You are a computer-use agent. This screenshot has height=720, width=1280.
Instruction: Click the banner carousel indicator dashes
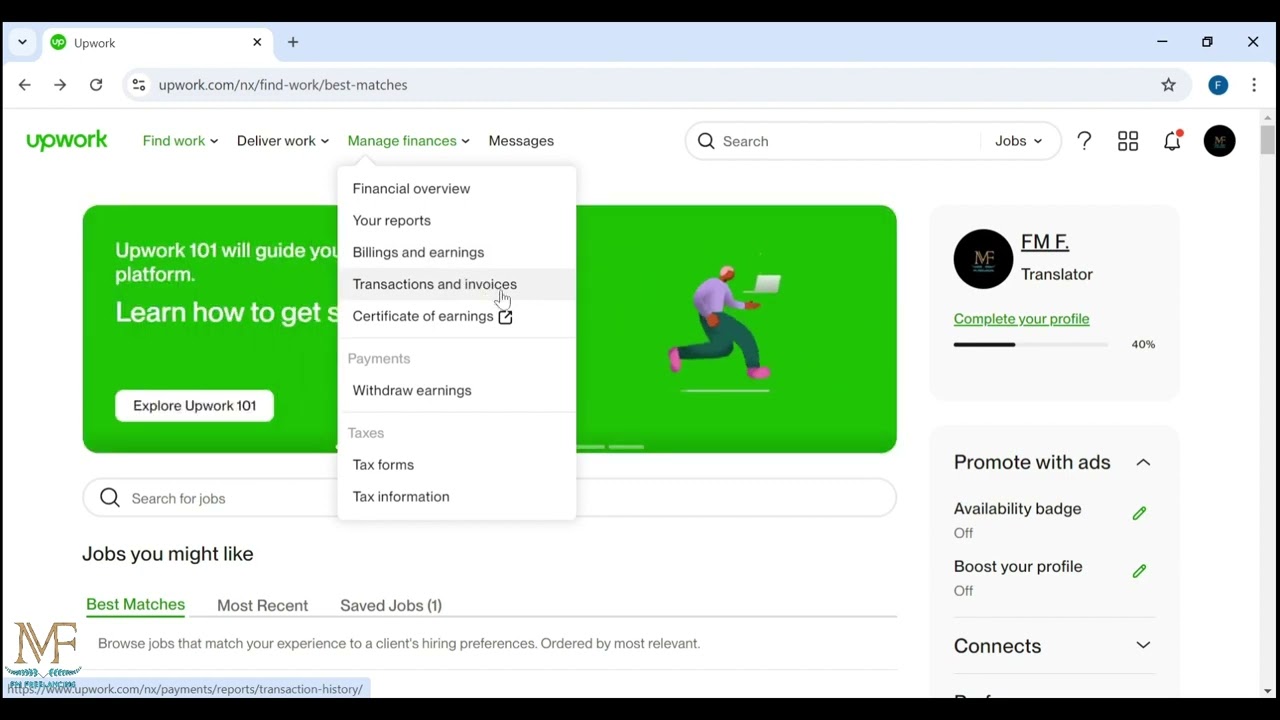pos(611,446)
